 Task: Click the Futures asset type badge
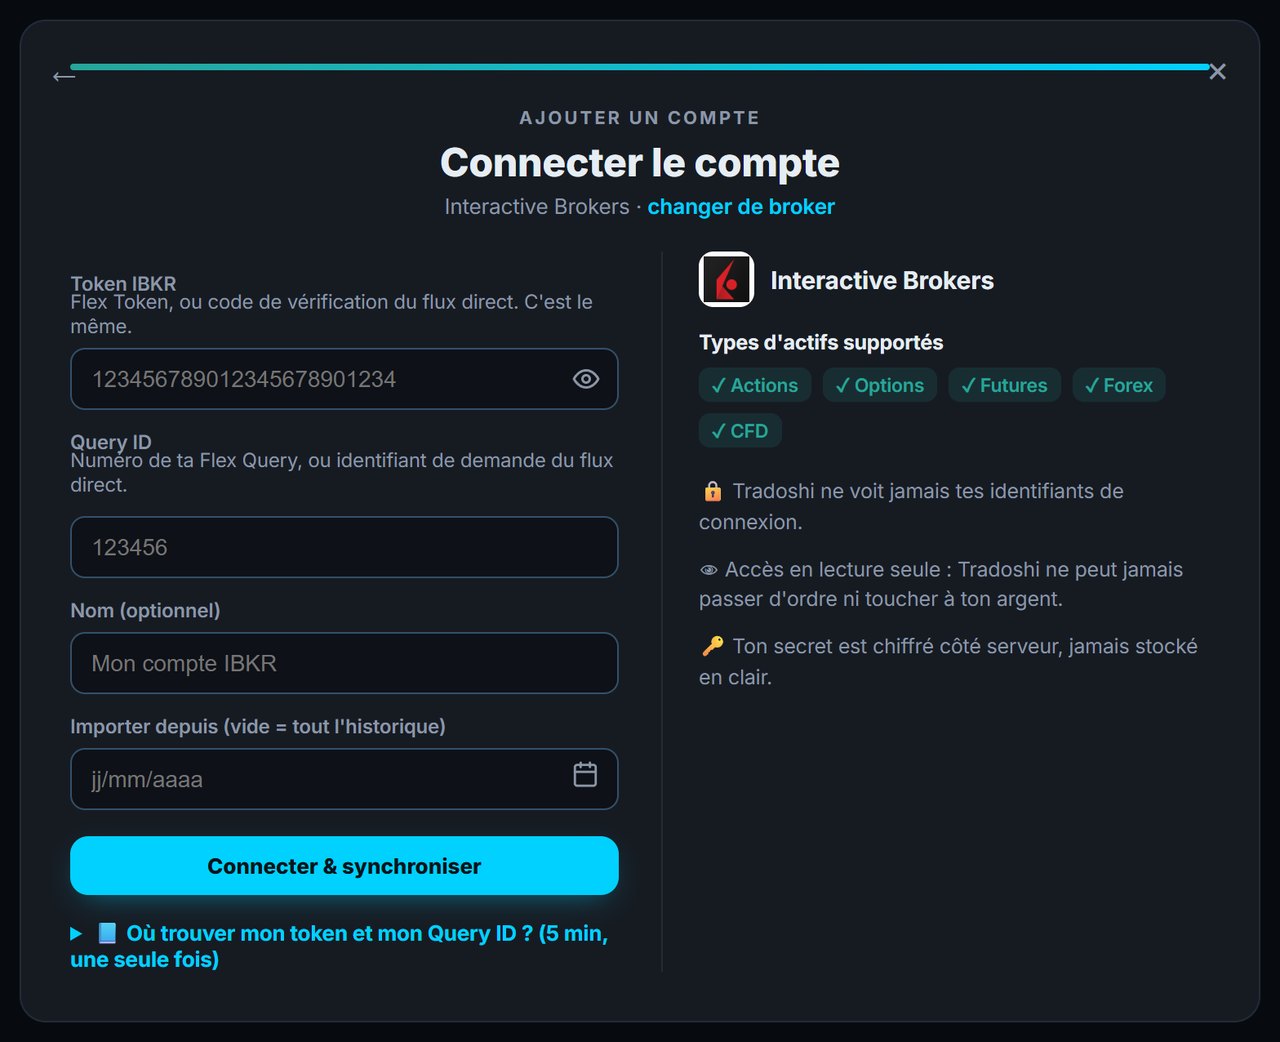1005,385
